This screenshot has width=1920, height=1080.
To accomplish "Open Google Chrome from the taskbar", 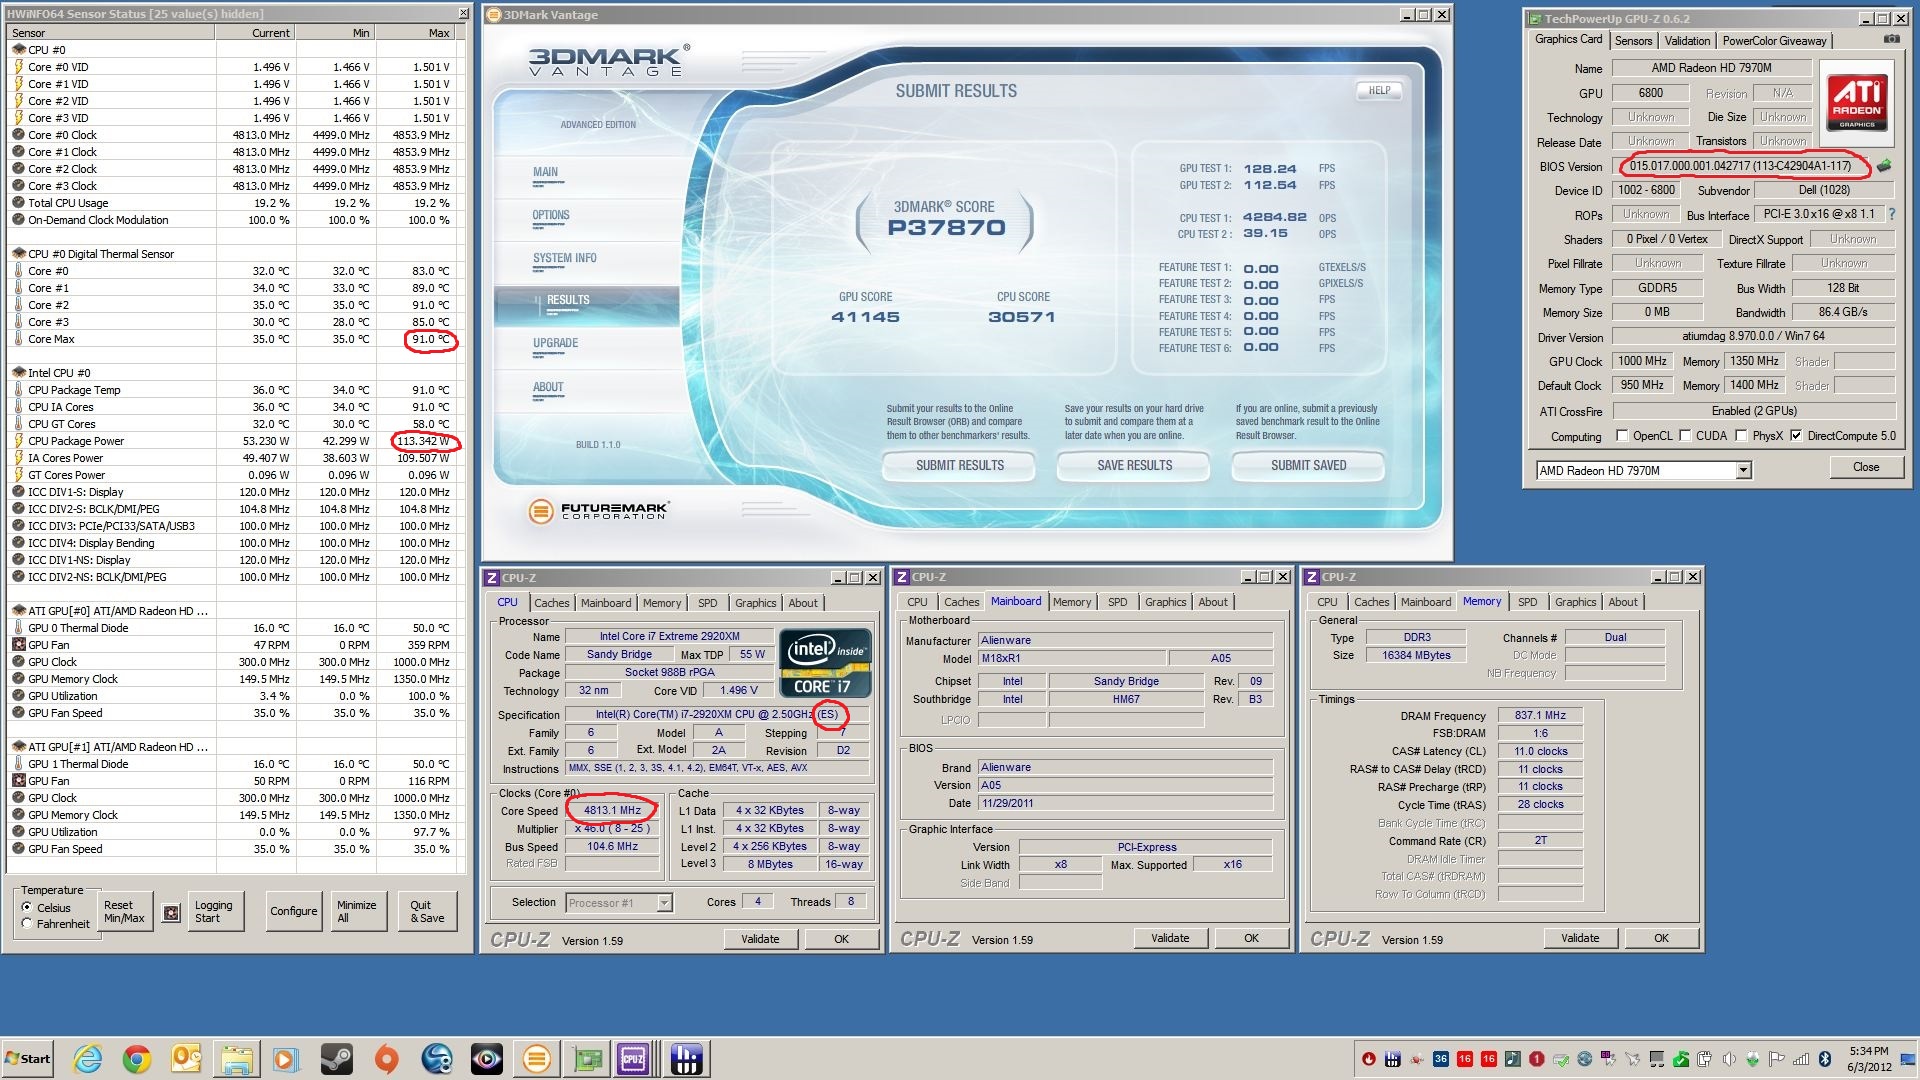I will coord(137,1059).
